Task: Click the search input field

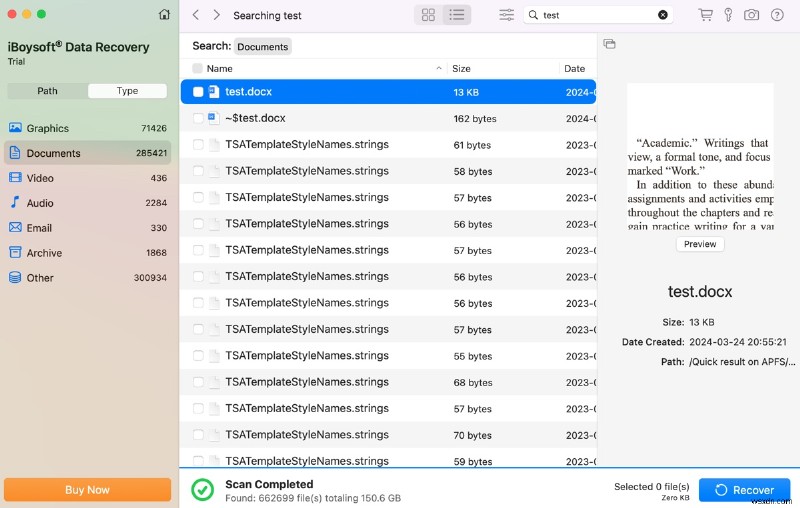Action: (598, 15)
